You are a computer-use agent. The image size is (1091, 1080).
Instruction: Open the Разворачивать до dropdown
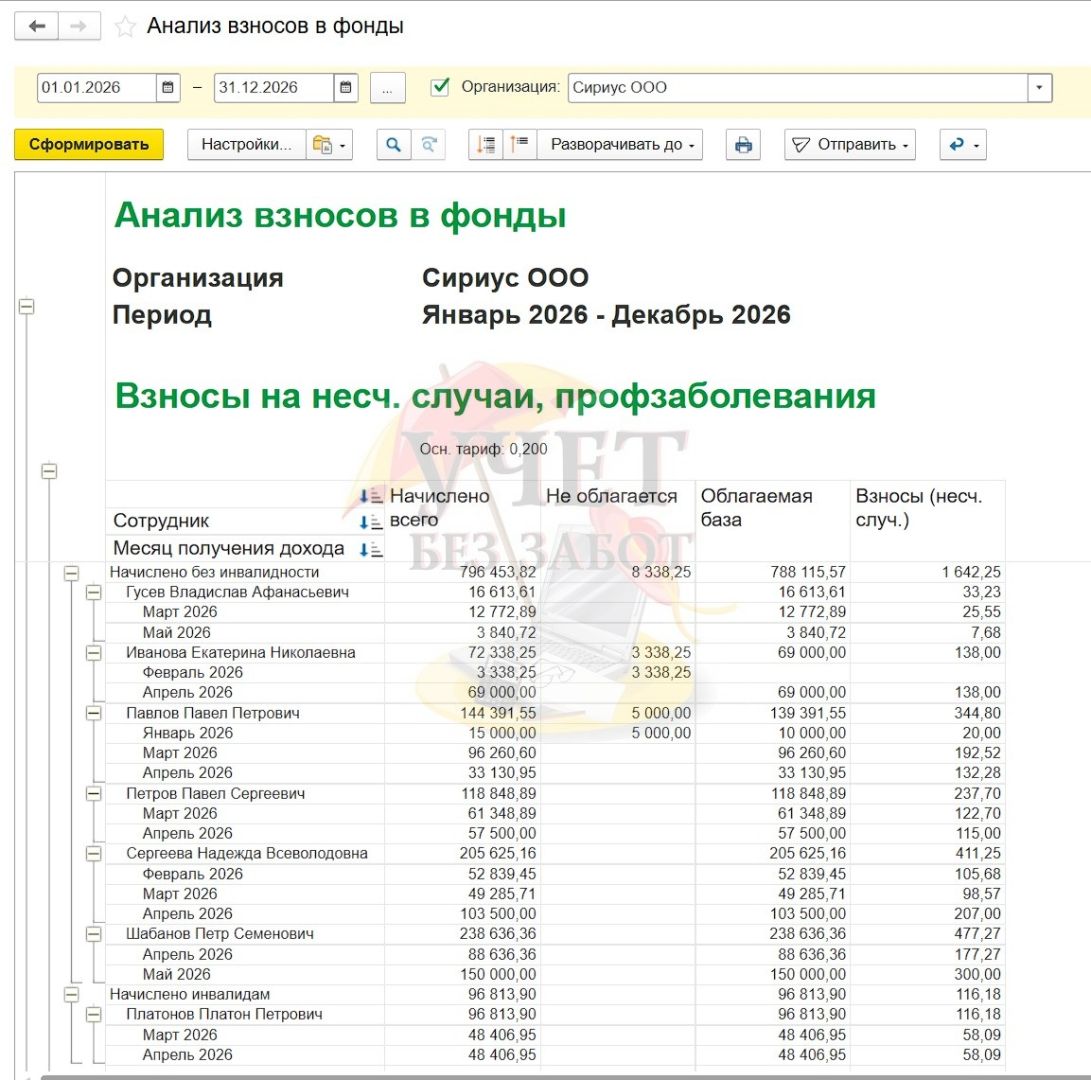[x=621, y=145]
